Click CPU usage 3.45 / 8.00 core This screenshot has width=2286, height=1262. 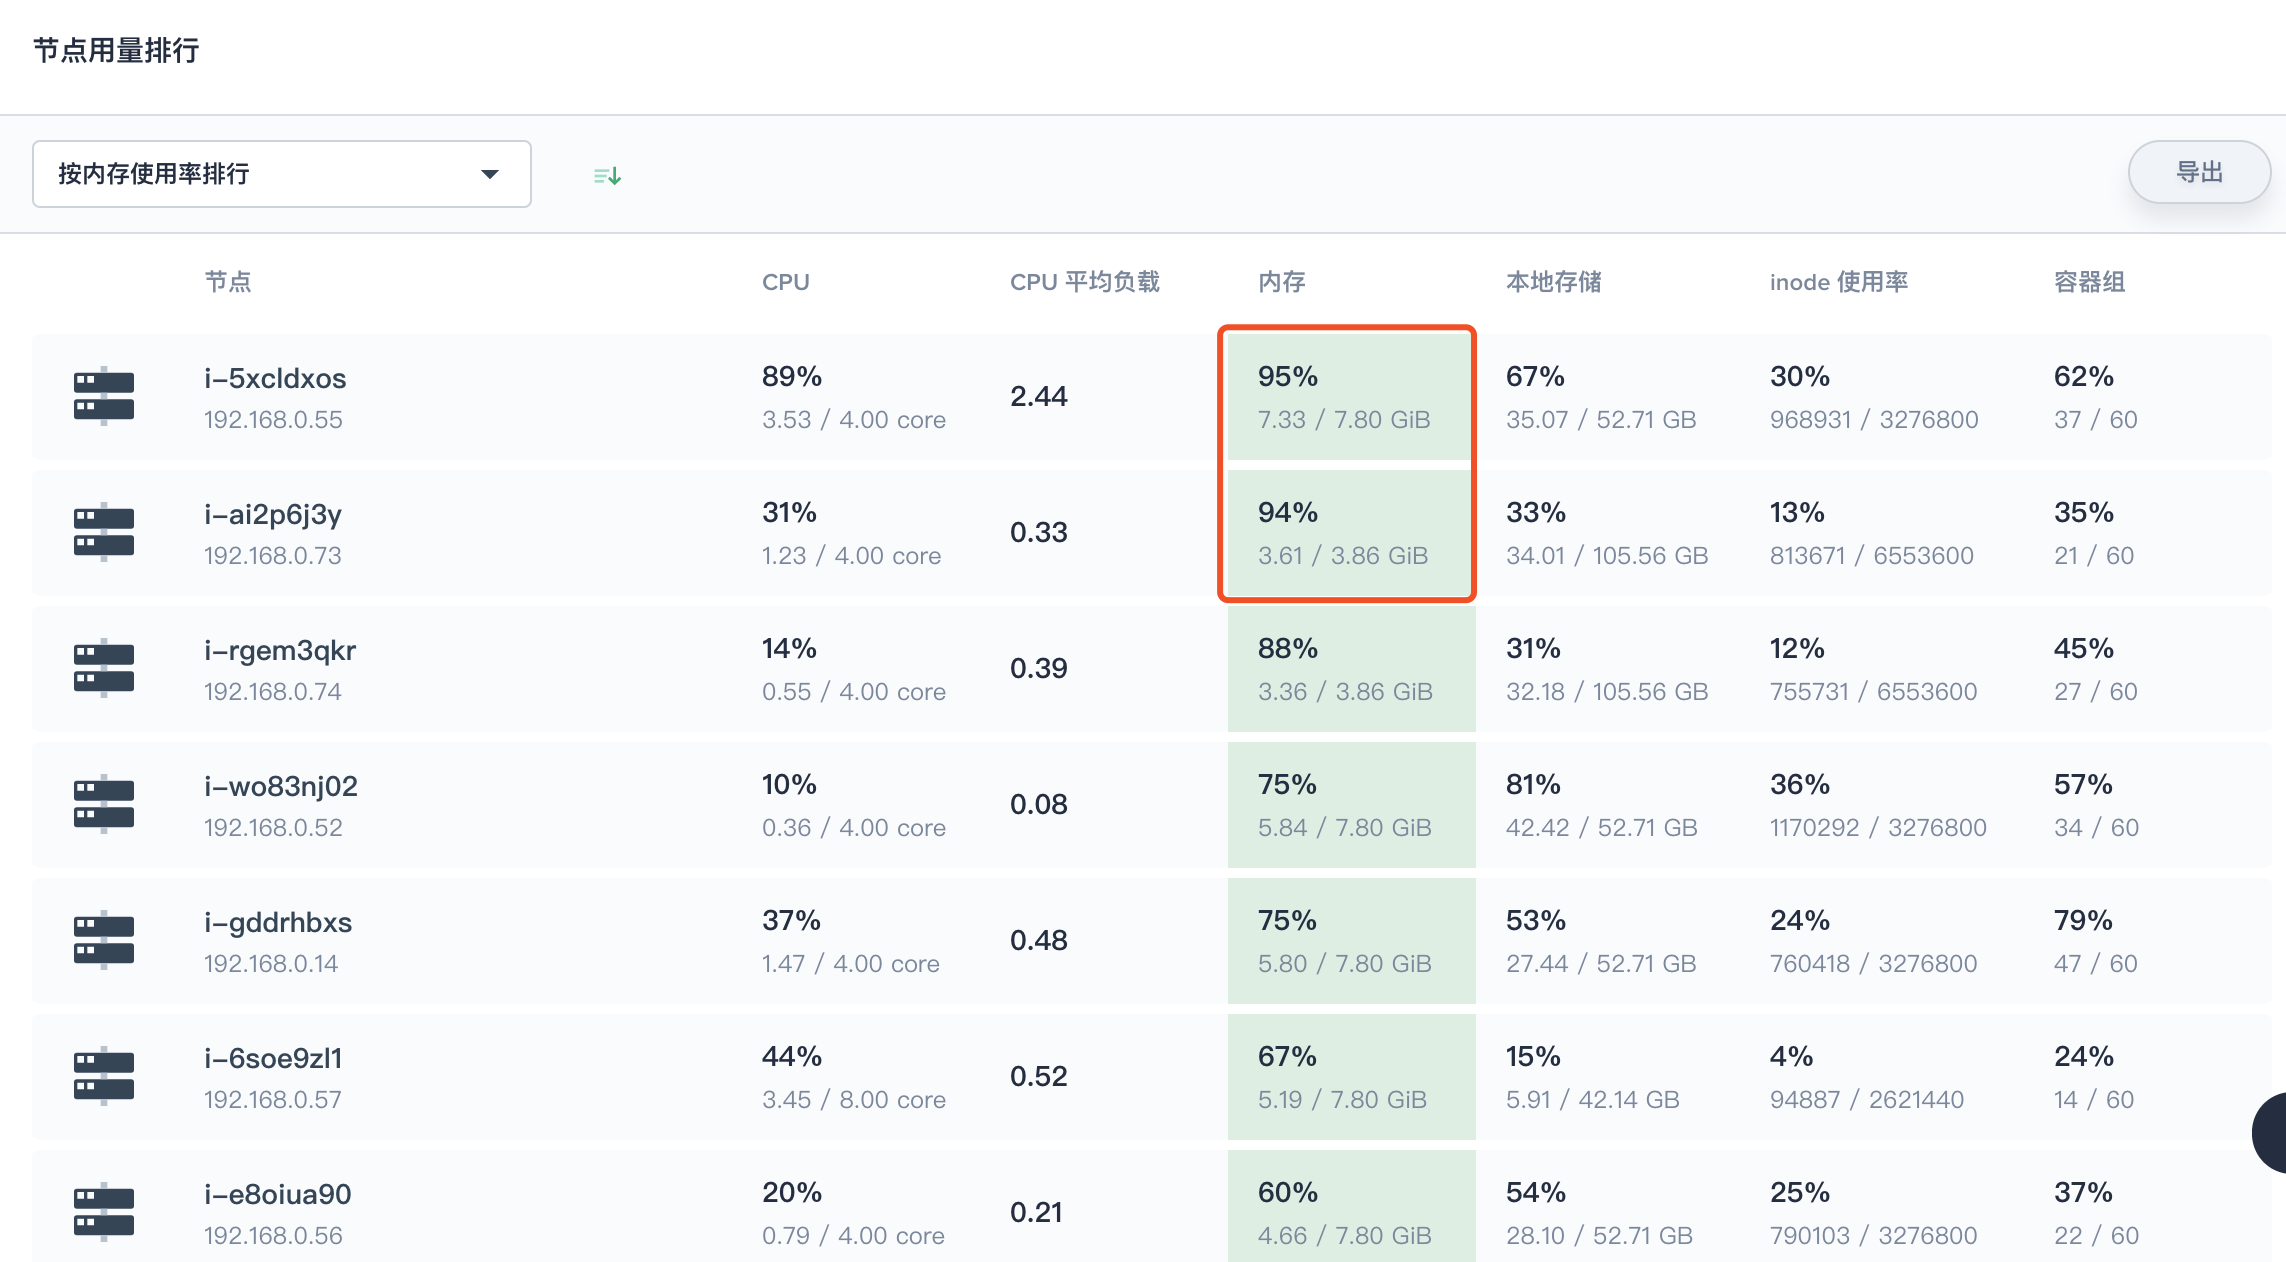click(854, 1100)
